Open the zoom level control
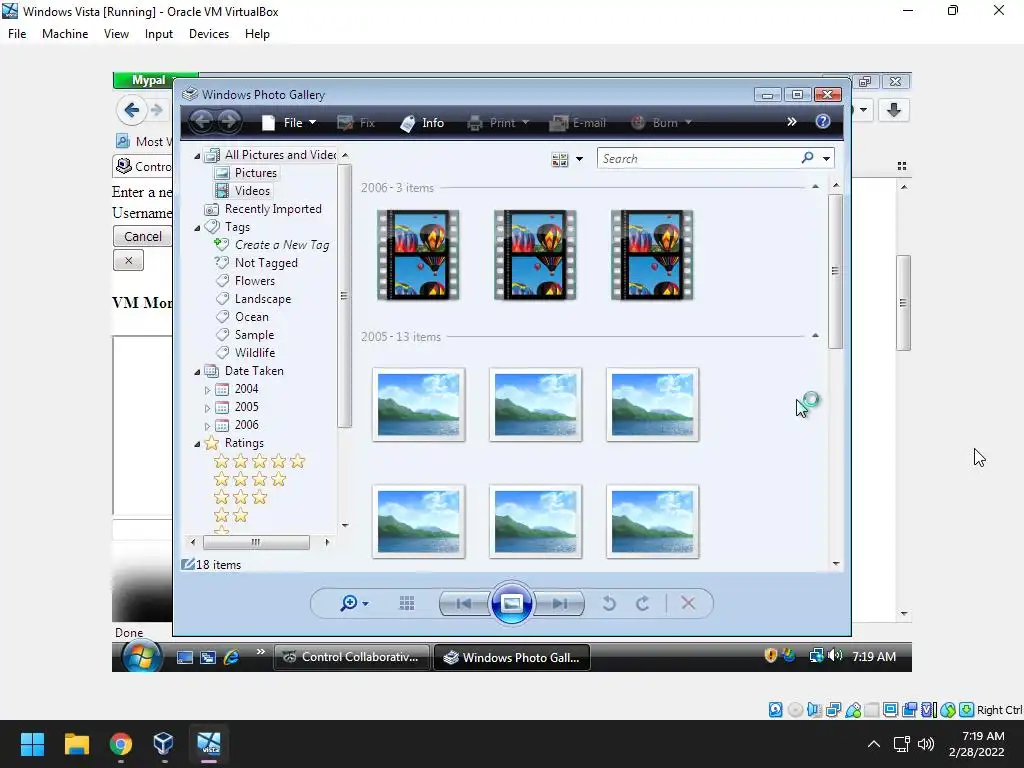The height and width of the screenshot is (768, 1024). (x=354, y=603)
